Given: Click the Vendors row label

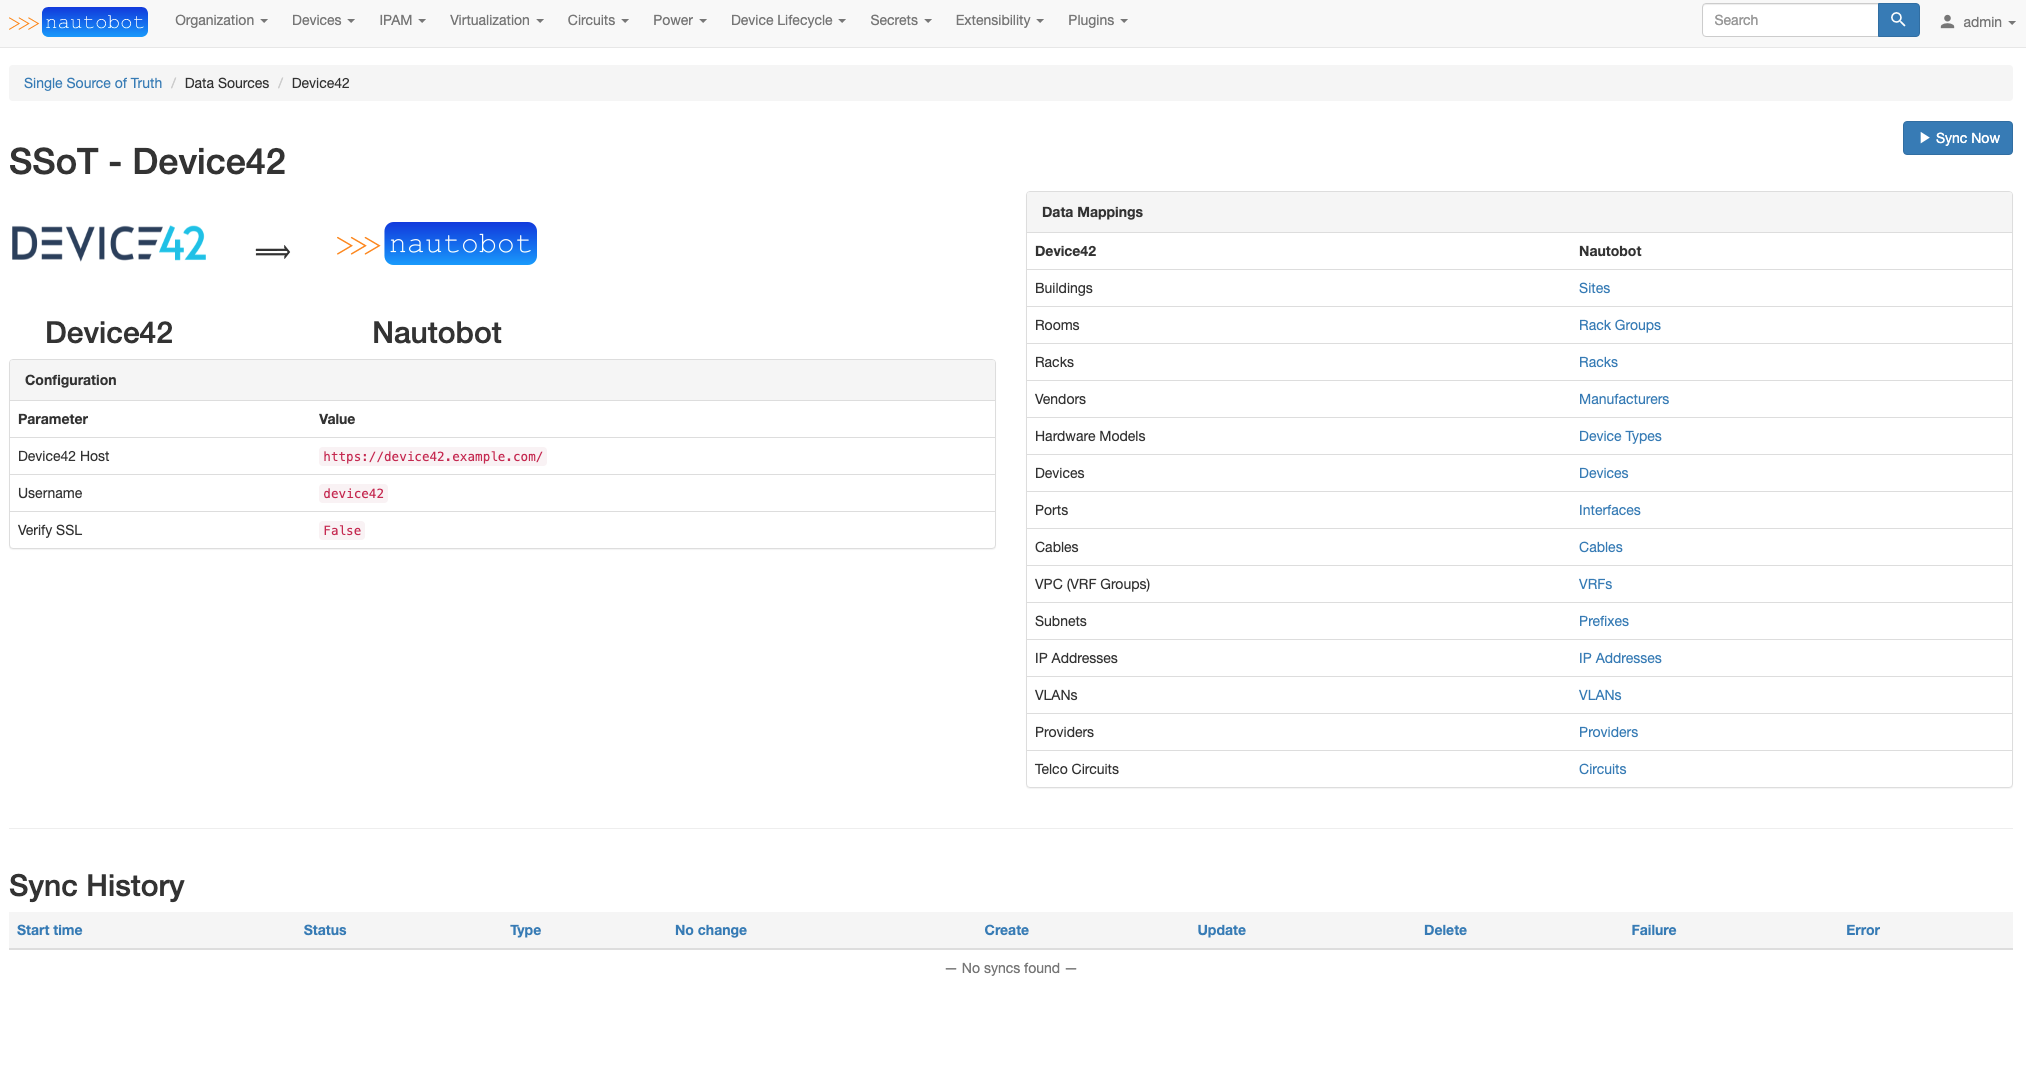Looking at the screenshot, I should pos(1060,399).
